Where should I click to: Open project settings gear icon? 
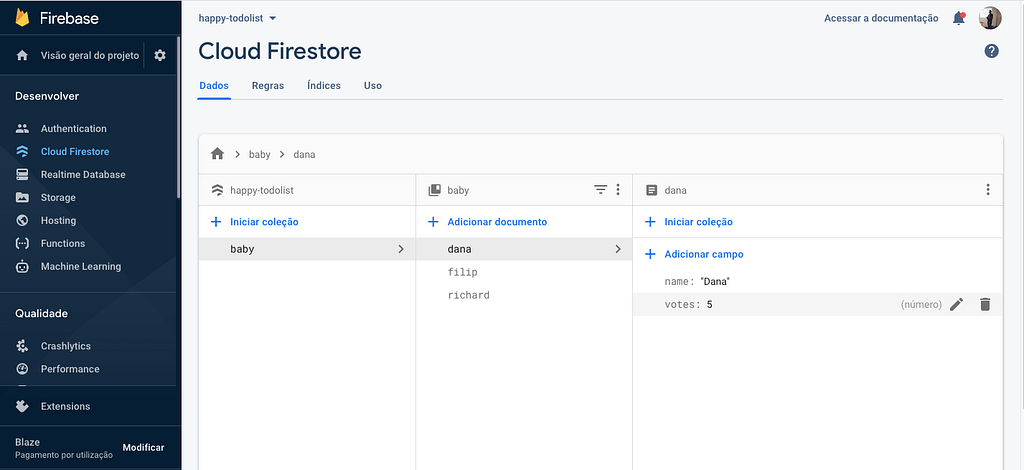(160, 55)
